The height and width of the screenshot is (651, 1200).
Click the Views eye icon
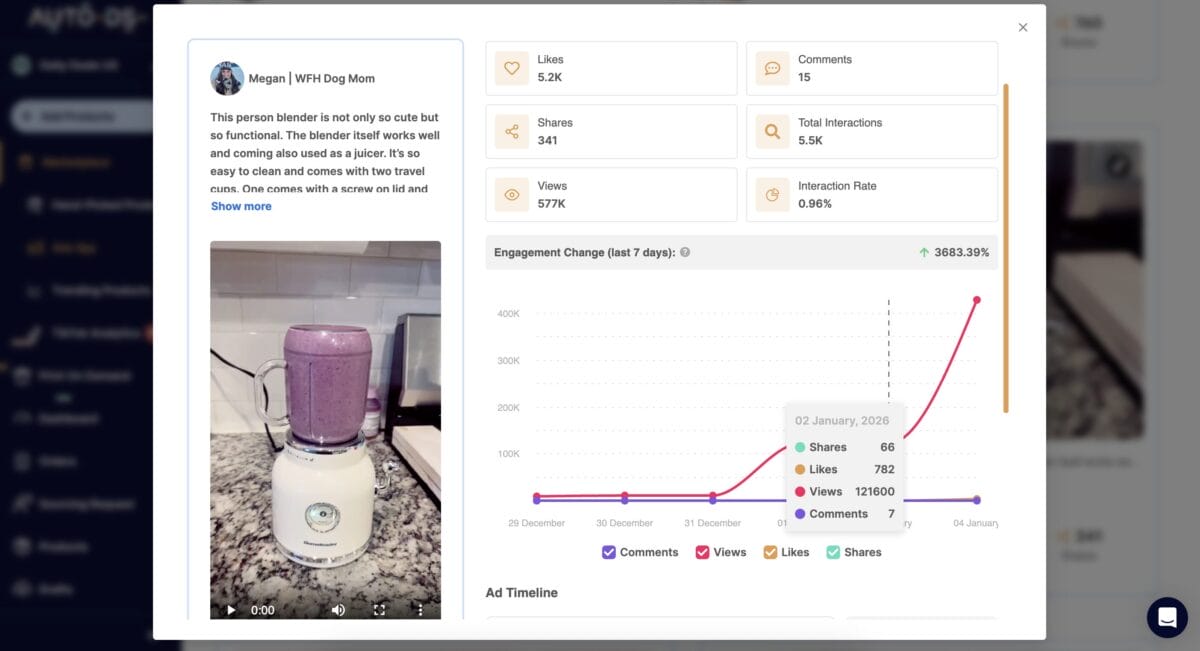click(511, 194)
